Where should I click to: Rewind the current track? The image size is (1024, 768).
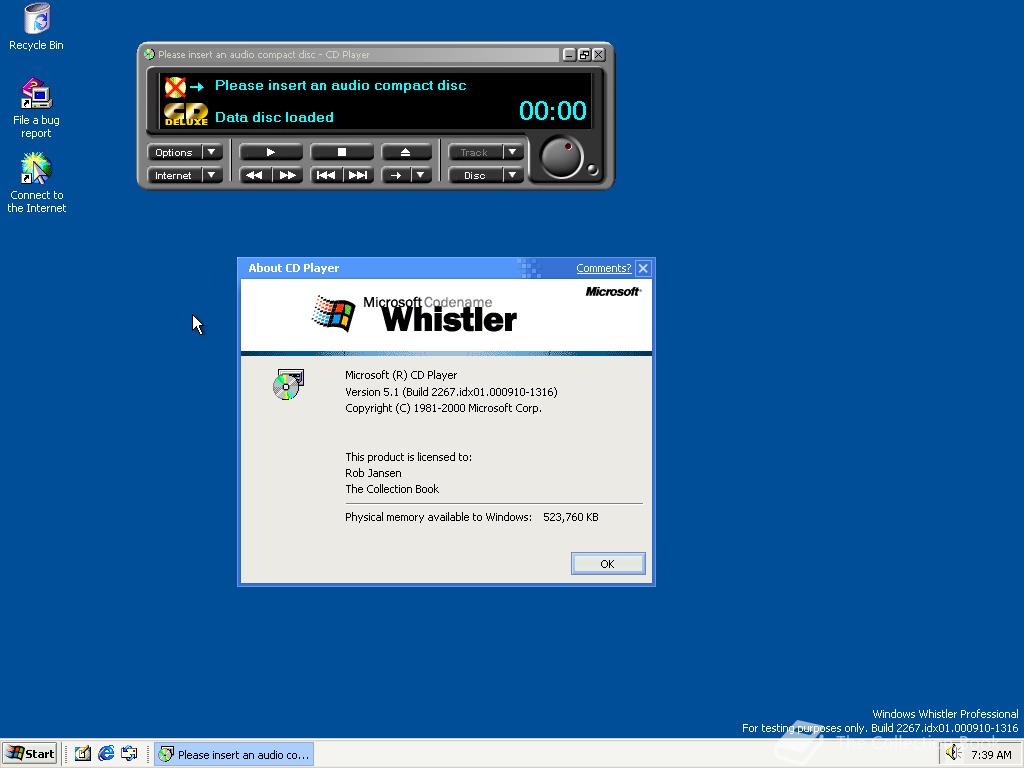255,175
